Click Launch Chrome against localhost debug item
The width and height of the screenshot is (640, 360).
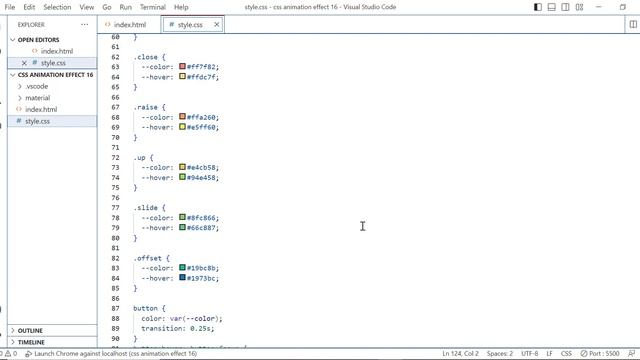click(x=111, y=353)
